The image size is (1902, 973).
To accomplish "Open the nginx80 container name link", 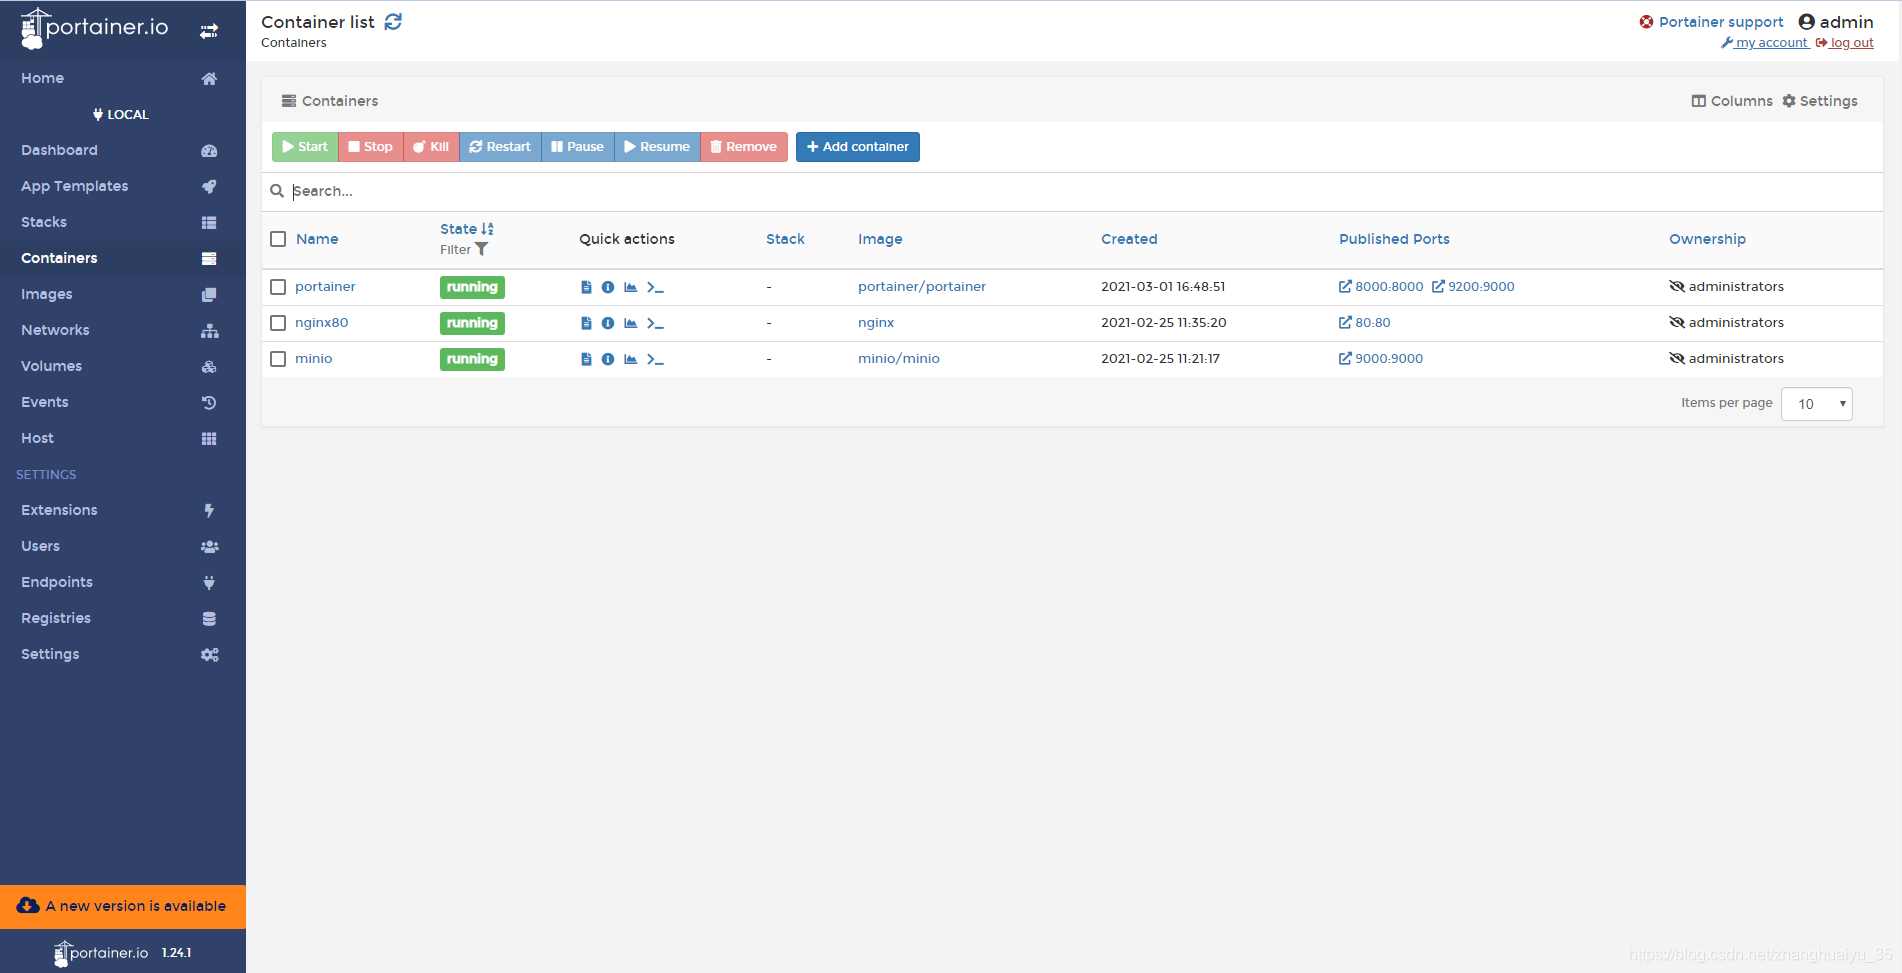I will [x=322, y=323].
